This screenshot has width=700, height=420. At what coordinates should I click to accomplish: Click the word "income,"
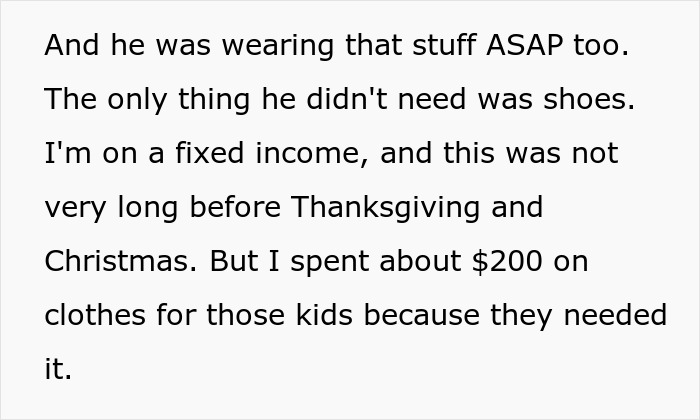click(312, 153)
